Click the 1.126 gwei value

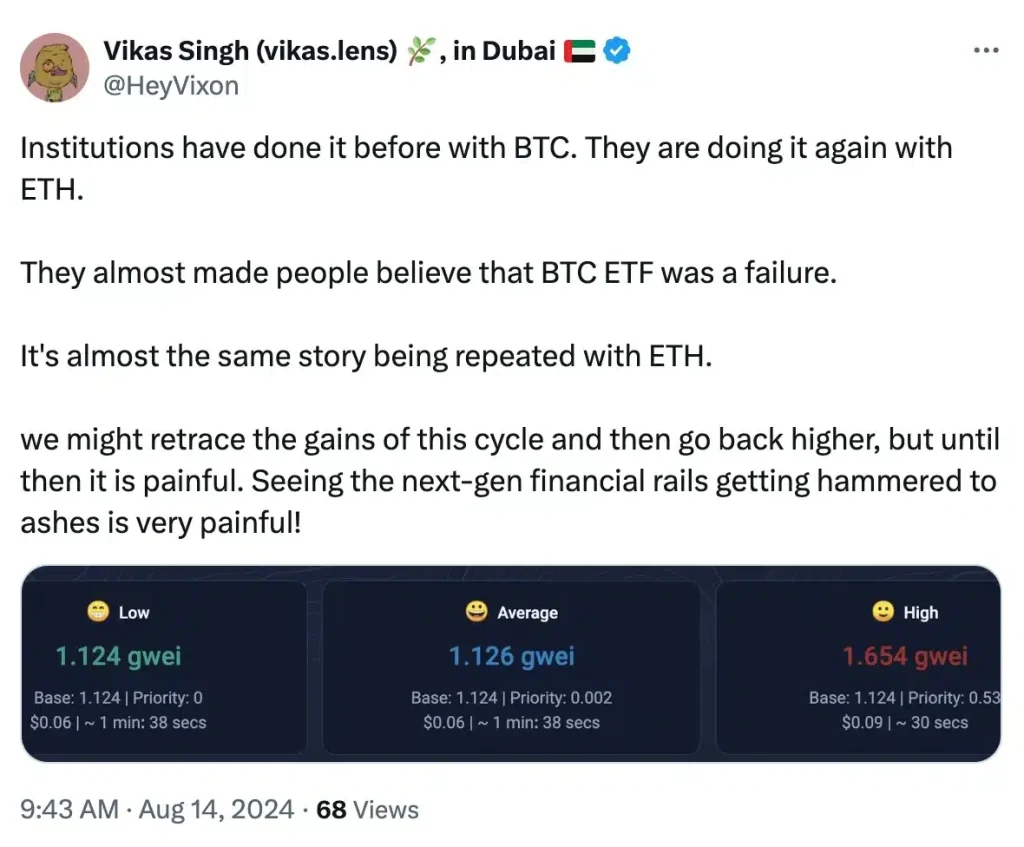click(x=511, y=656)
